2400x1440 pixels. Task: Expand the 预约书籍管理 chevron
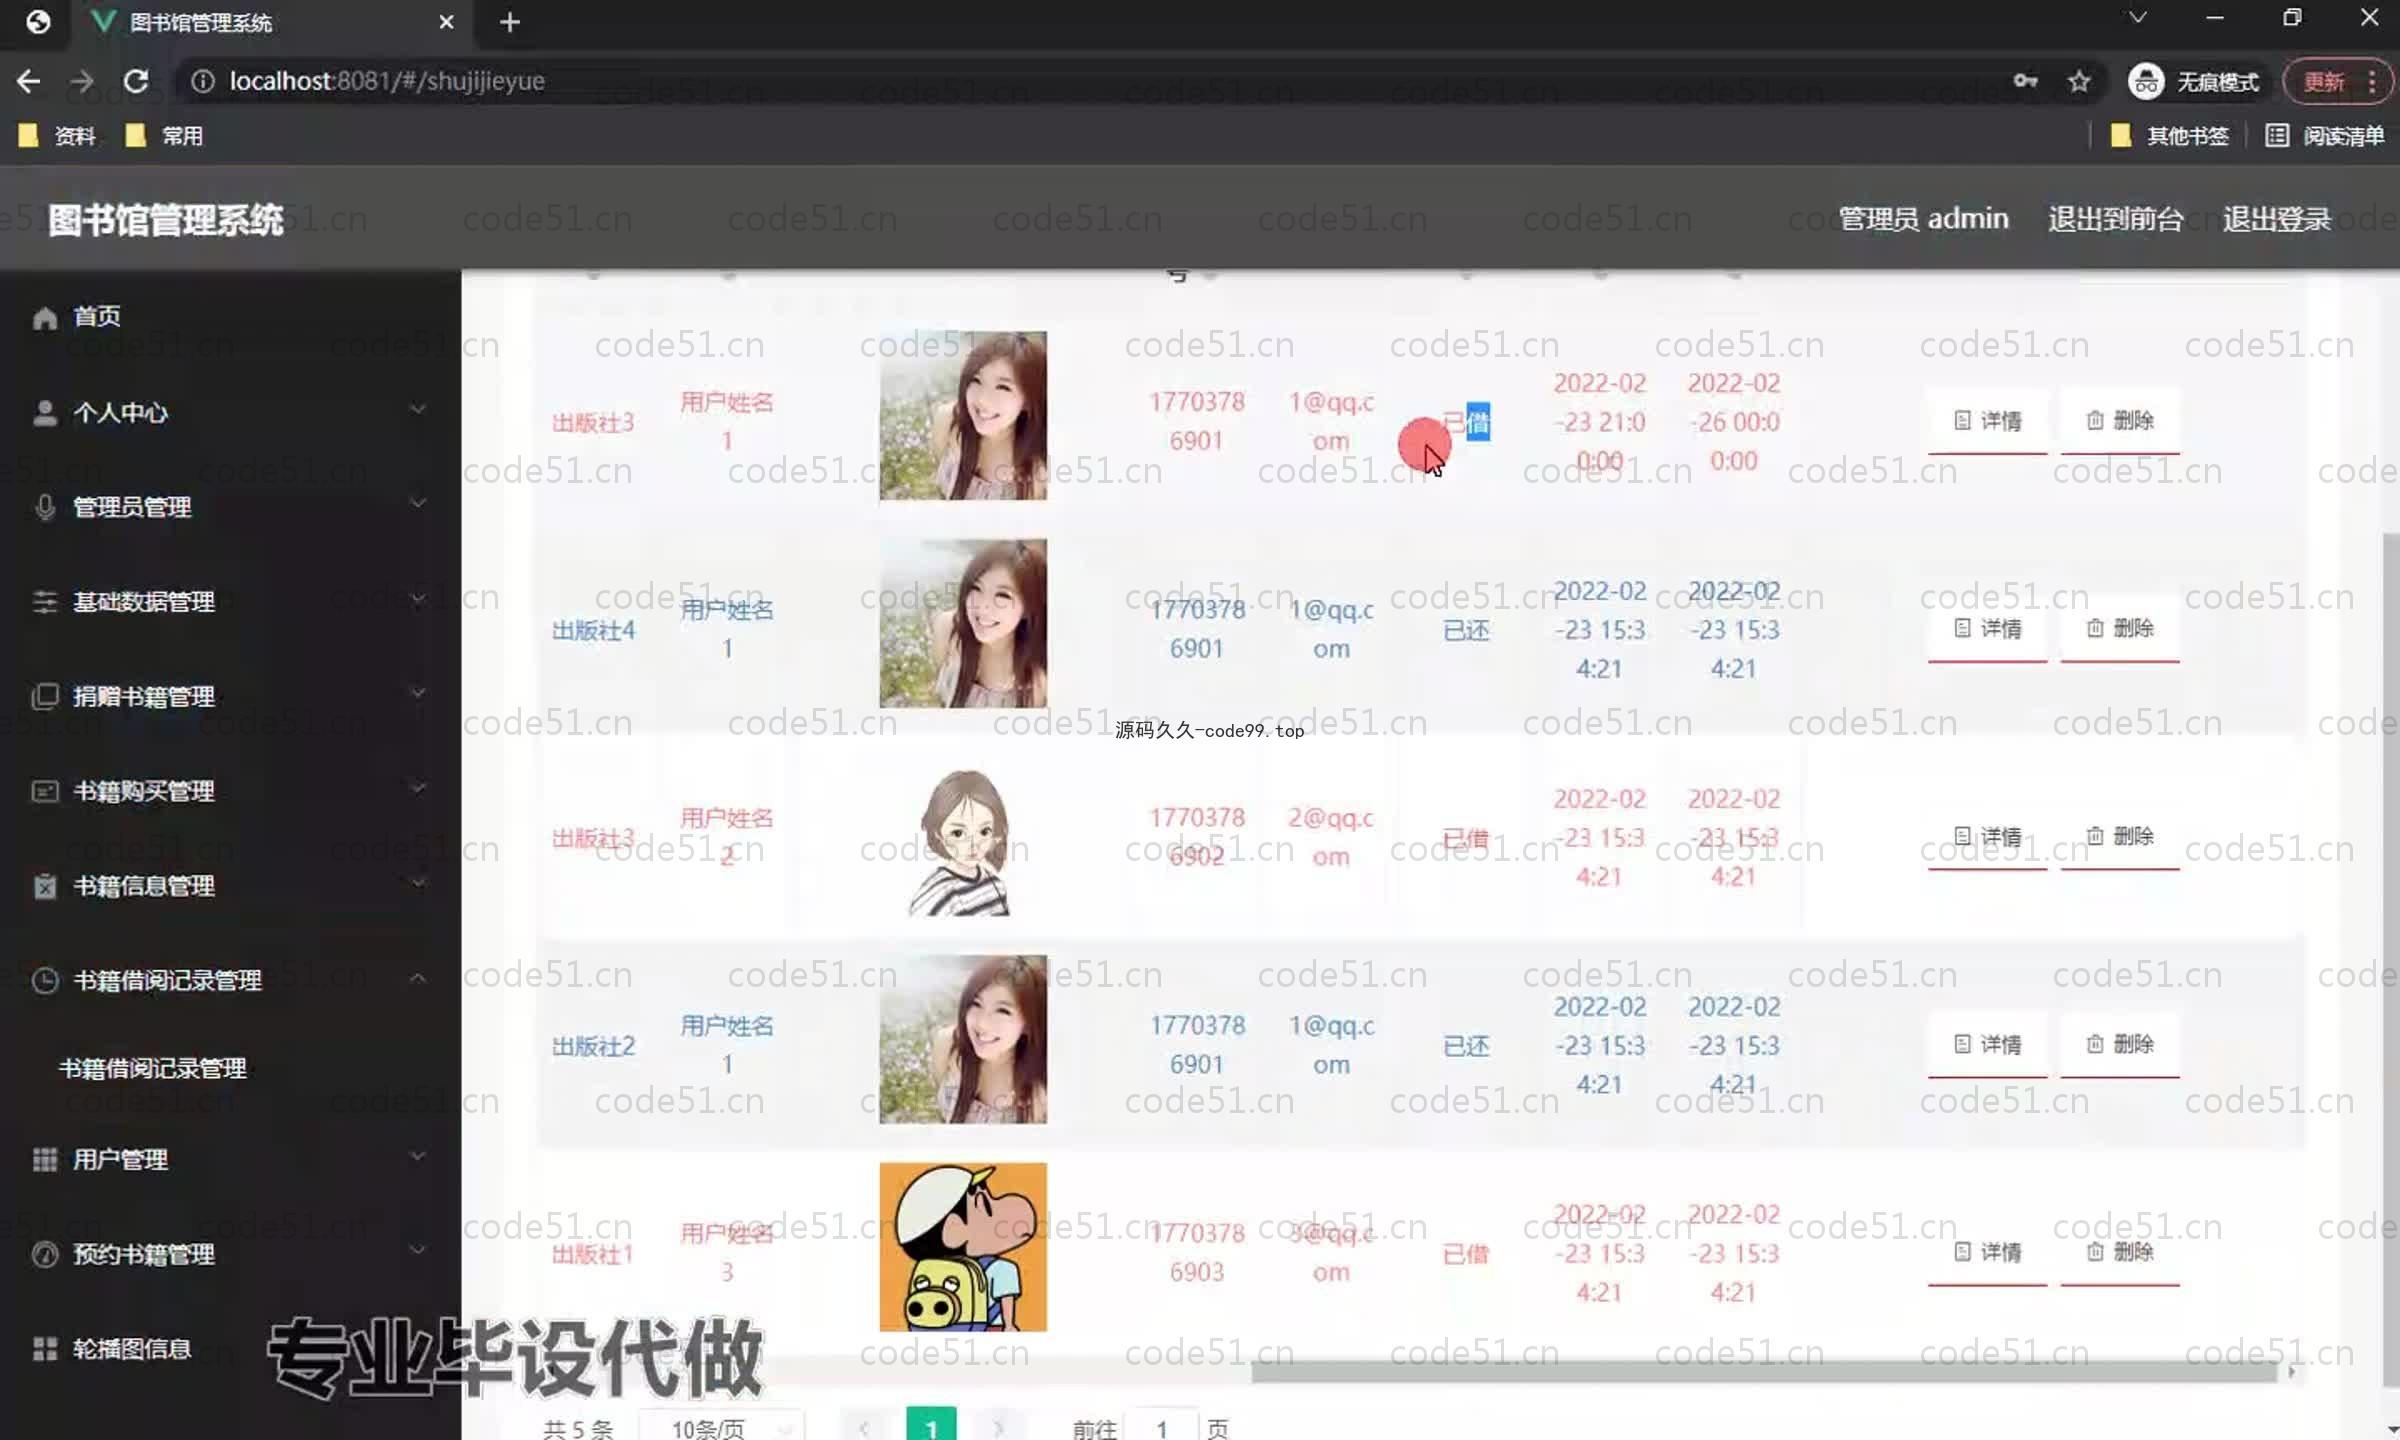click(x=418, y=1249)
